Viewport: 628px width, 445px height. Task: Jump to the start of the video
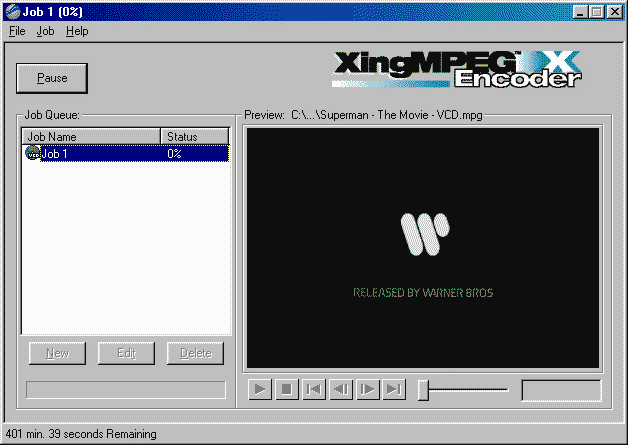pyautogui.click(x=313, y=390)
